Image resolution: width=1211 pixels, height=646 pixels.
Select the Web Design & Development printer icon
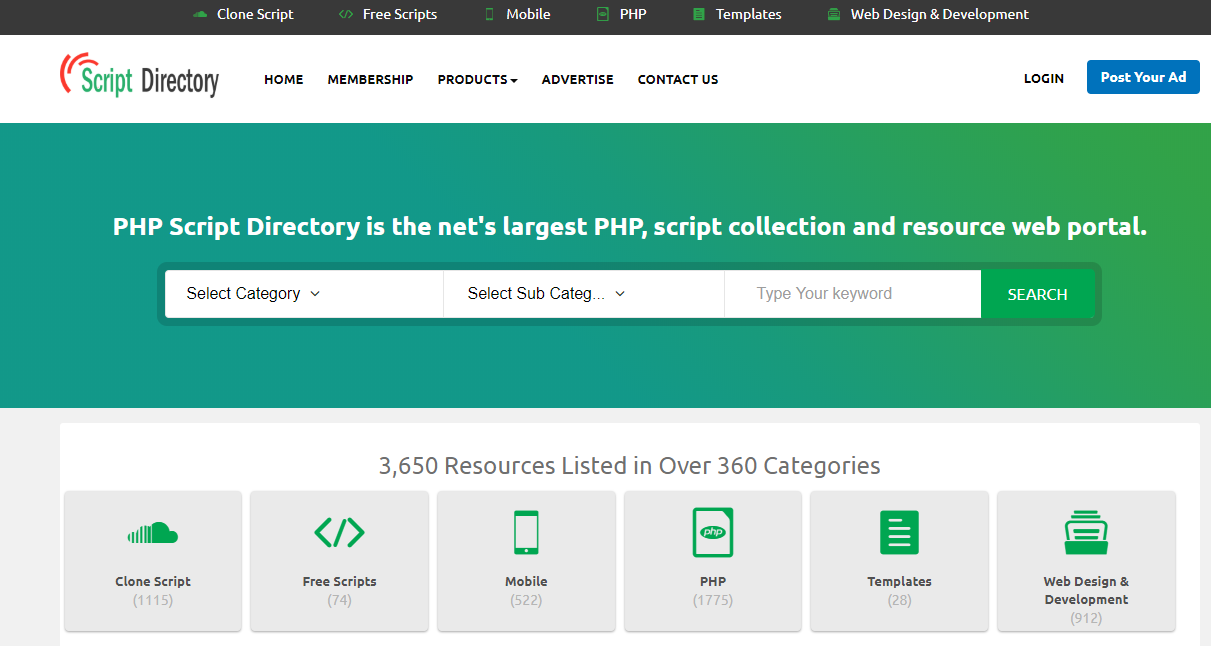pyautogui.click(x=1086, y=532)
